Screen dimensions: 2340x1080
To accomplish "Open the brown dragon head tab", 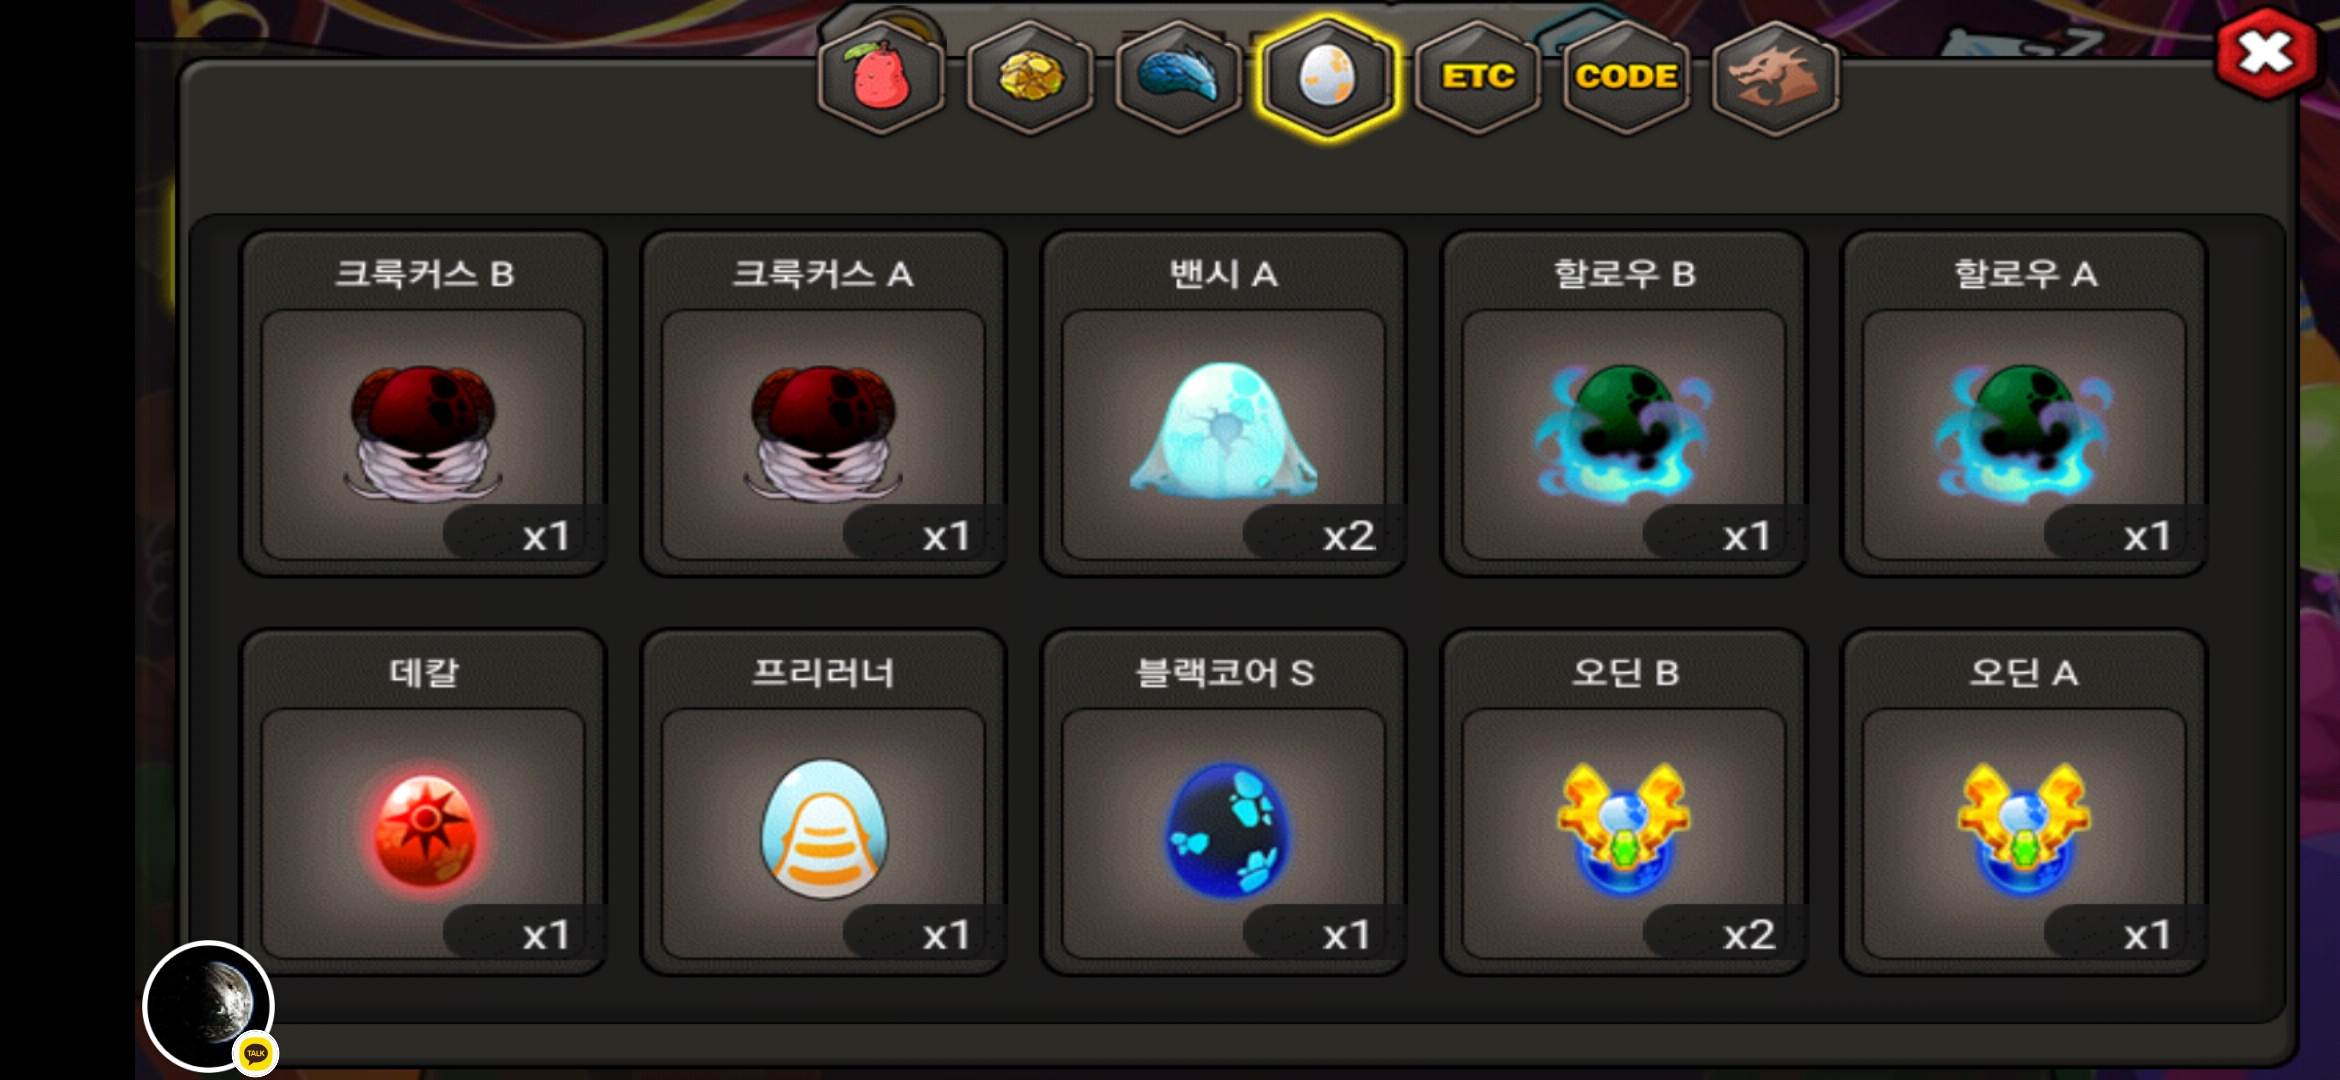I will click(x=1775, y=77).
